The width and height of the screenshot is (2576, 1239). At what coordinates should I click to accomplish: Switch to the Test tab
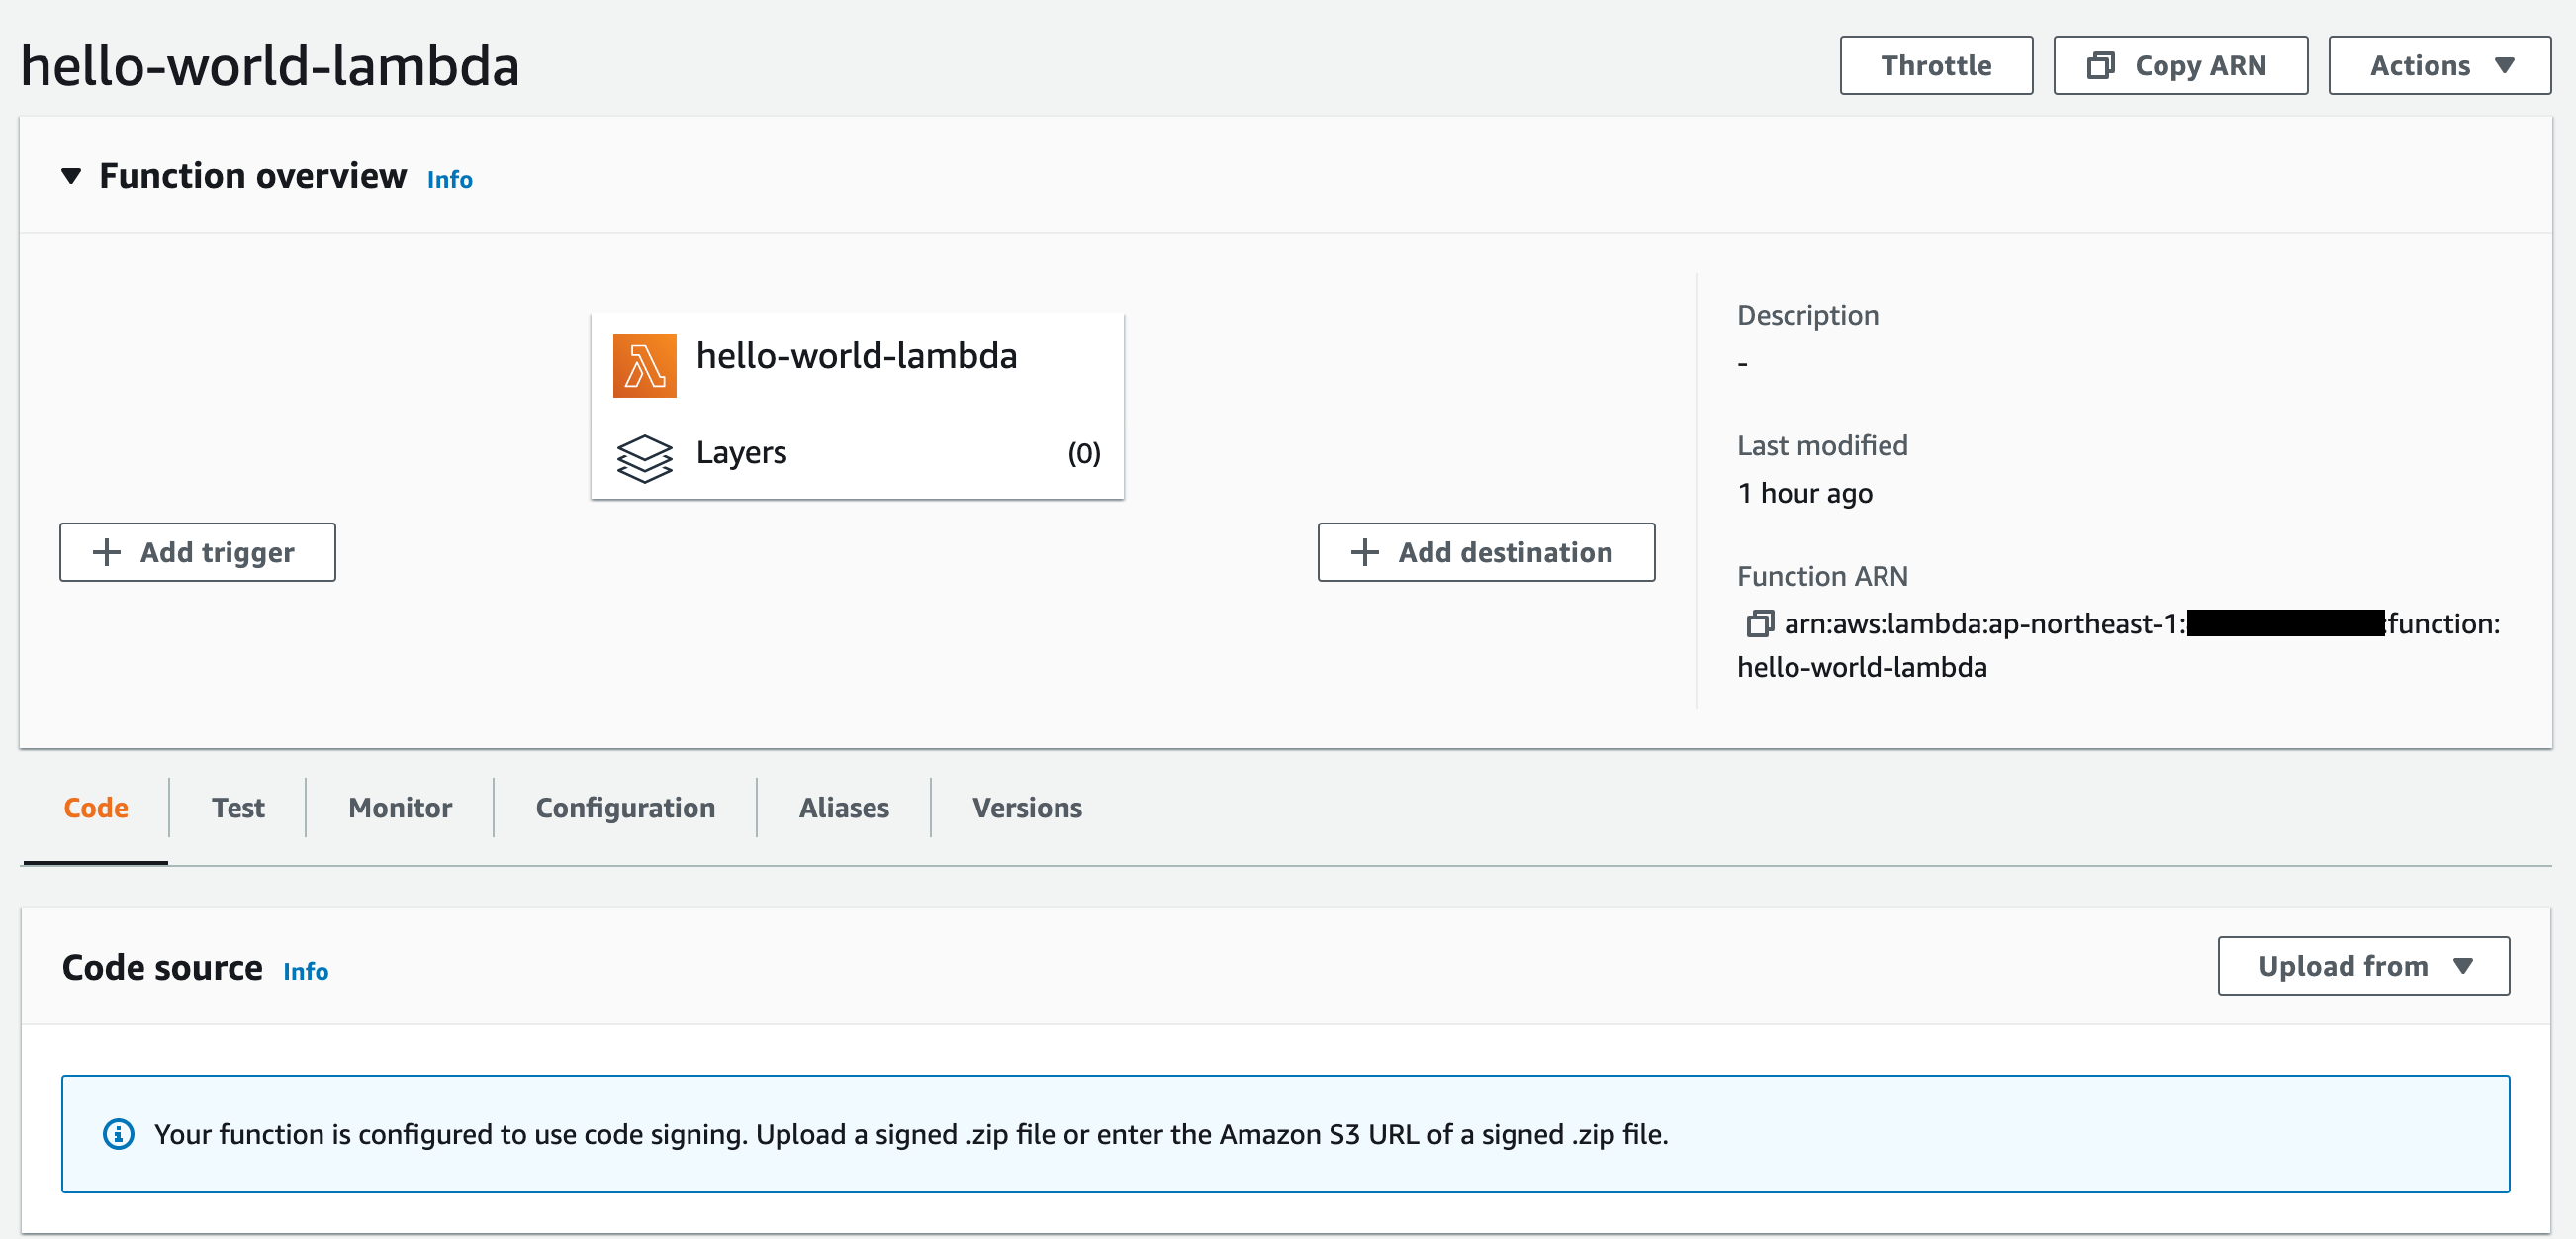point(237,808)
